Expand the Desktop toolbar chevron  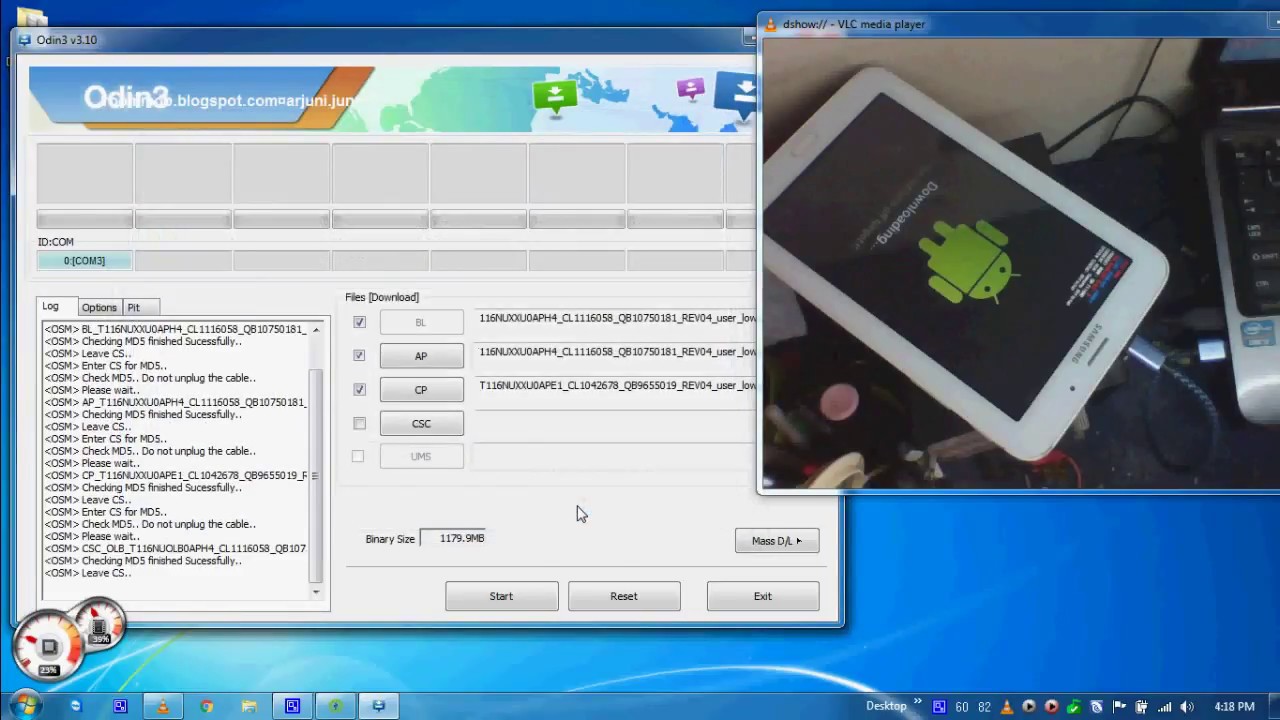[x=918, y=701]
